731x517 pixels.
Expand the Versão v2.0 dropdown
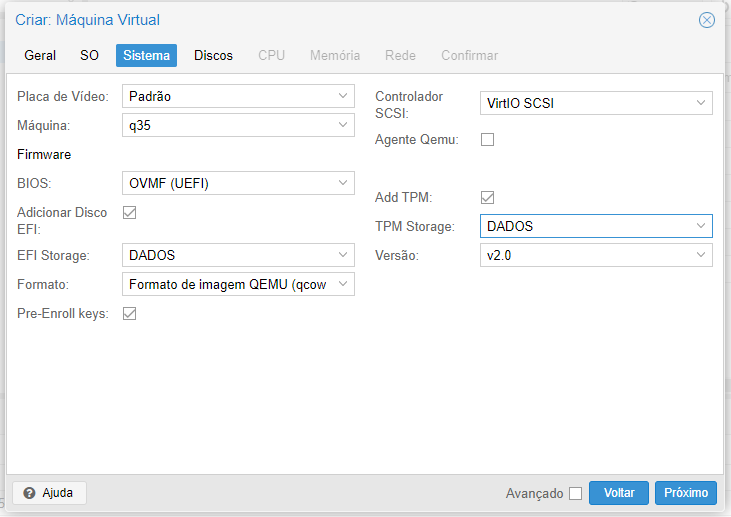(x=596, y=255)
